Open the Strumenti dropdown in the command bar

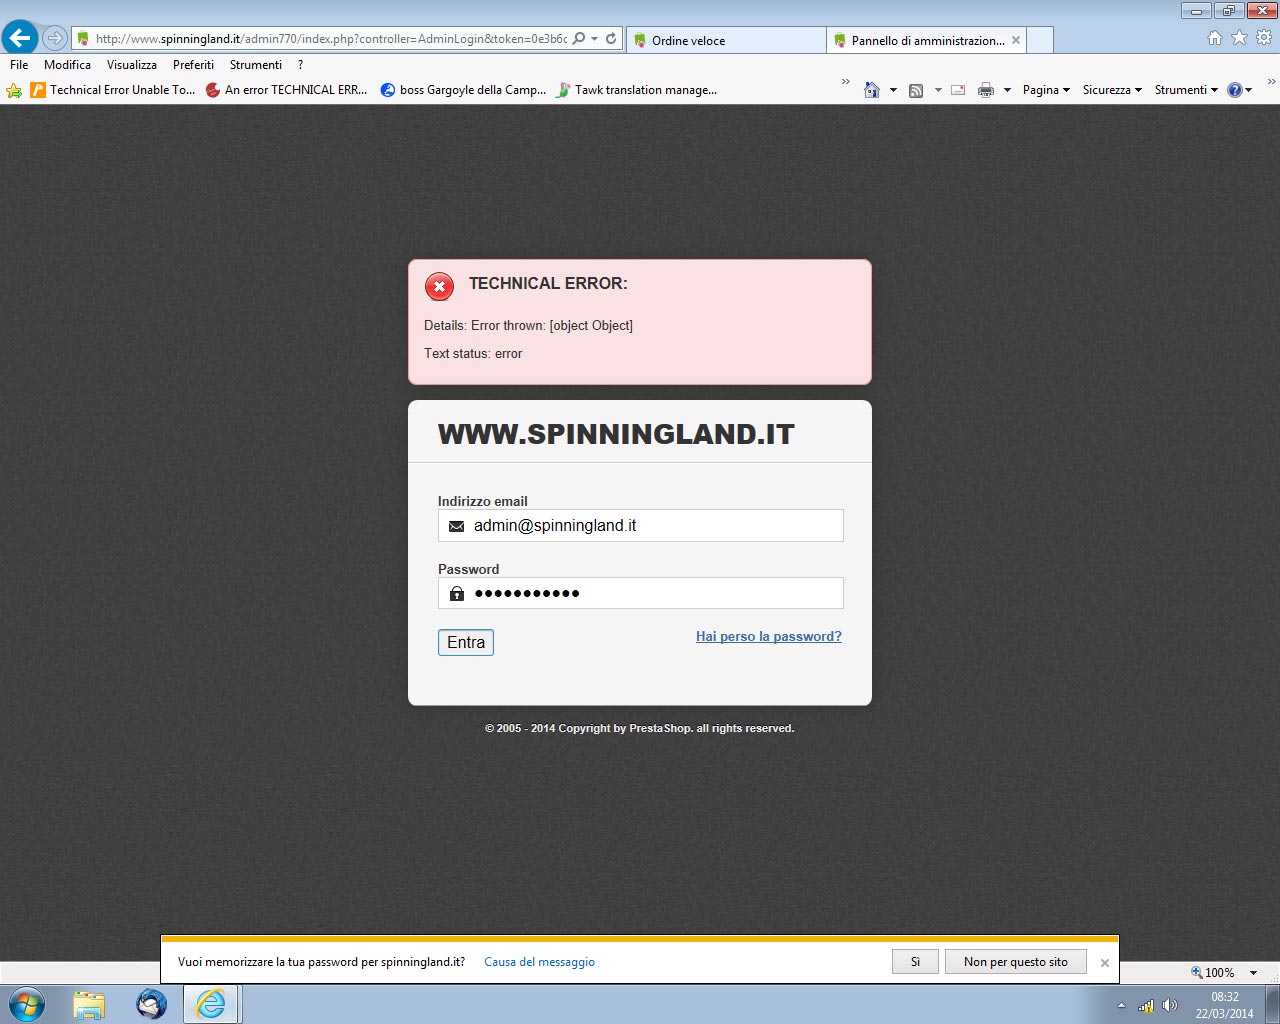[x=1186, y=90]
